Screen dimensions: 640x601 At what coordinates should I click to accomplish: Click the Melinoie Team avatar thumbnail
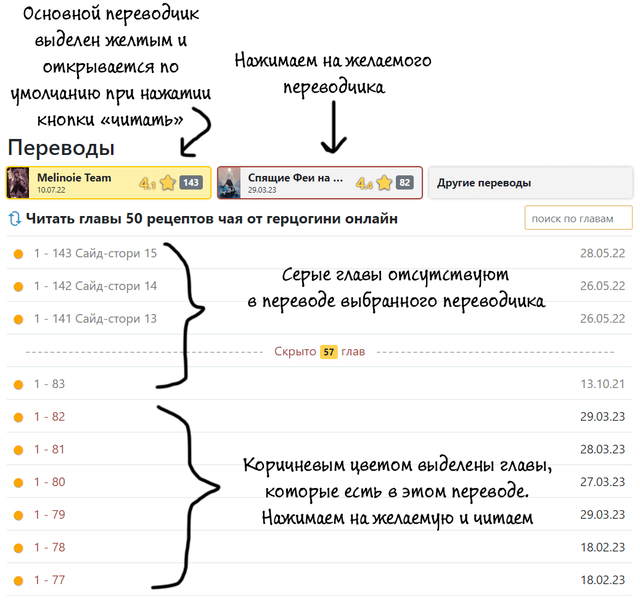point(19,183)
